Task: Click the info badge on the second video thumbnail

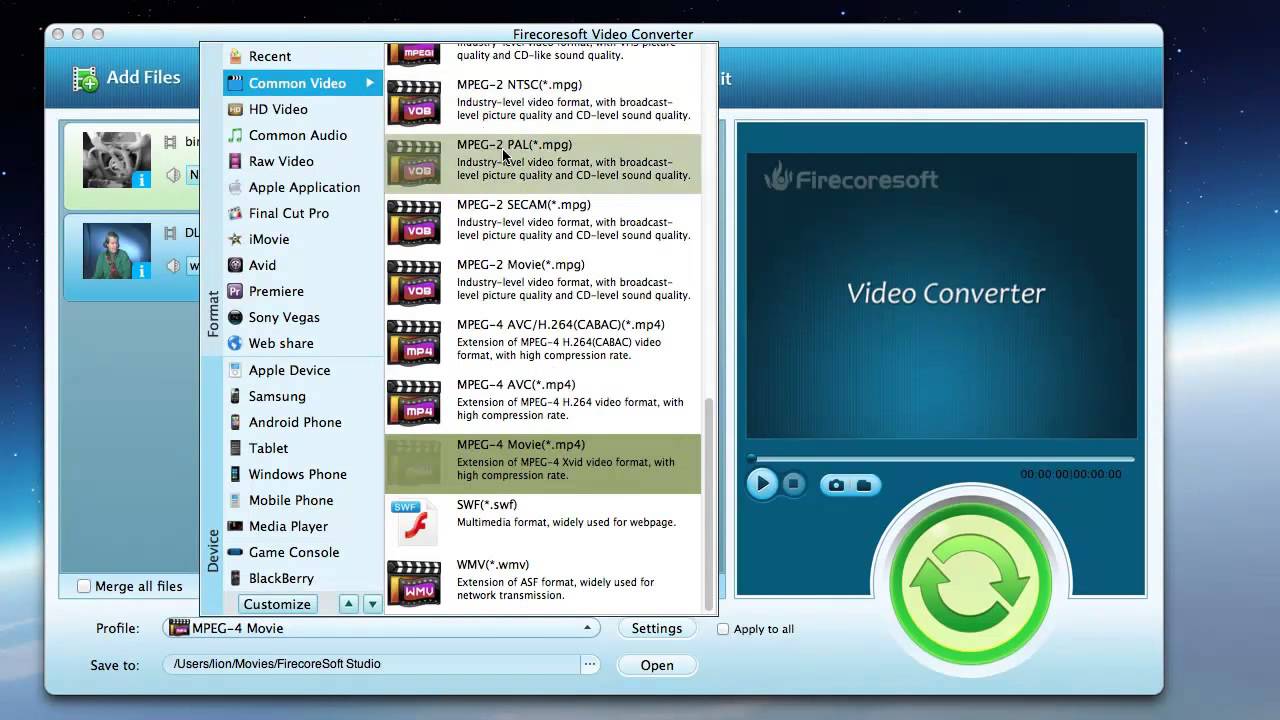Action: click(141, 271)
